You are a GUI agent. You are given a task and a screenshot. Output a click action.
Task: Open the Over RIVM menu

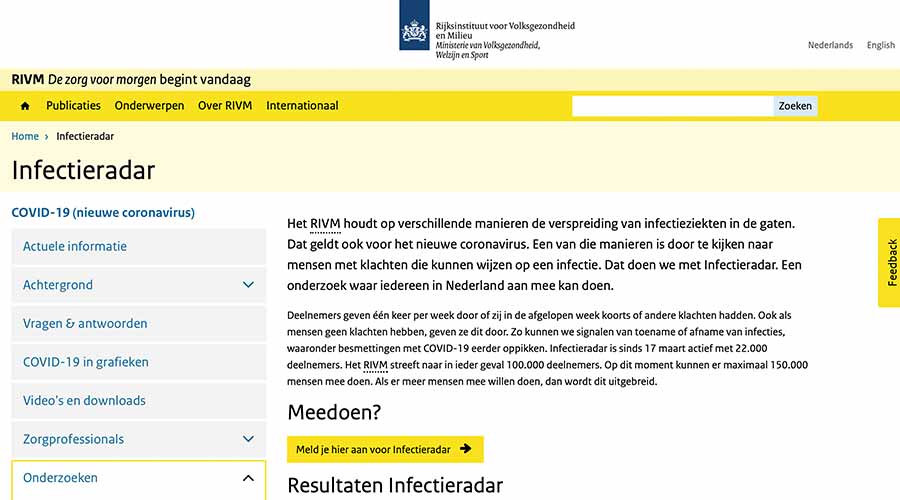(225, 106)
